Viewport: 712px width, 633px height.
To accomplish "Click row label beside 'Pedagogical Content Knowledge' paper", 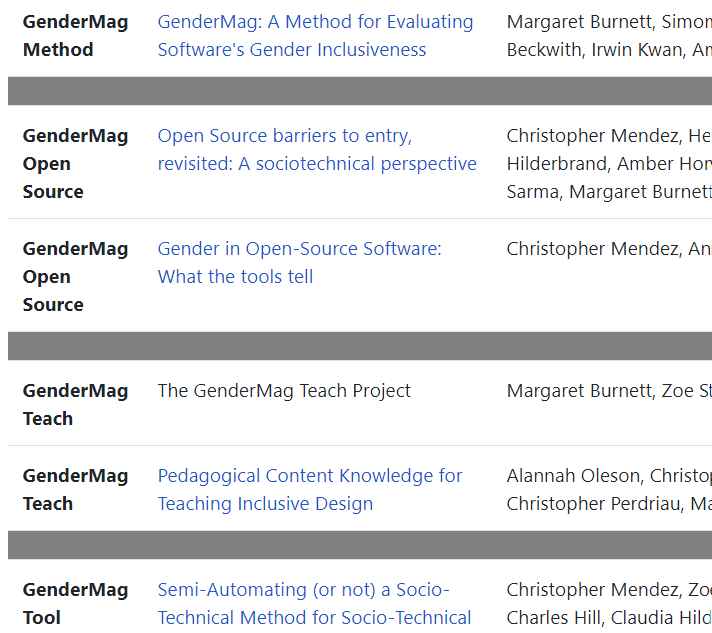I will (75, 490).
